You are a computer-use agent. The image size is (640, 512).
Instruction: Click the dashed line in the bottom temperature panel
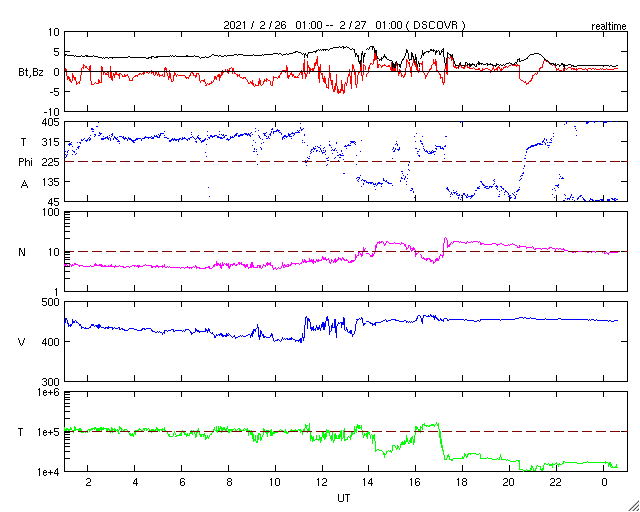pos(346,431)
